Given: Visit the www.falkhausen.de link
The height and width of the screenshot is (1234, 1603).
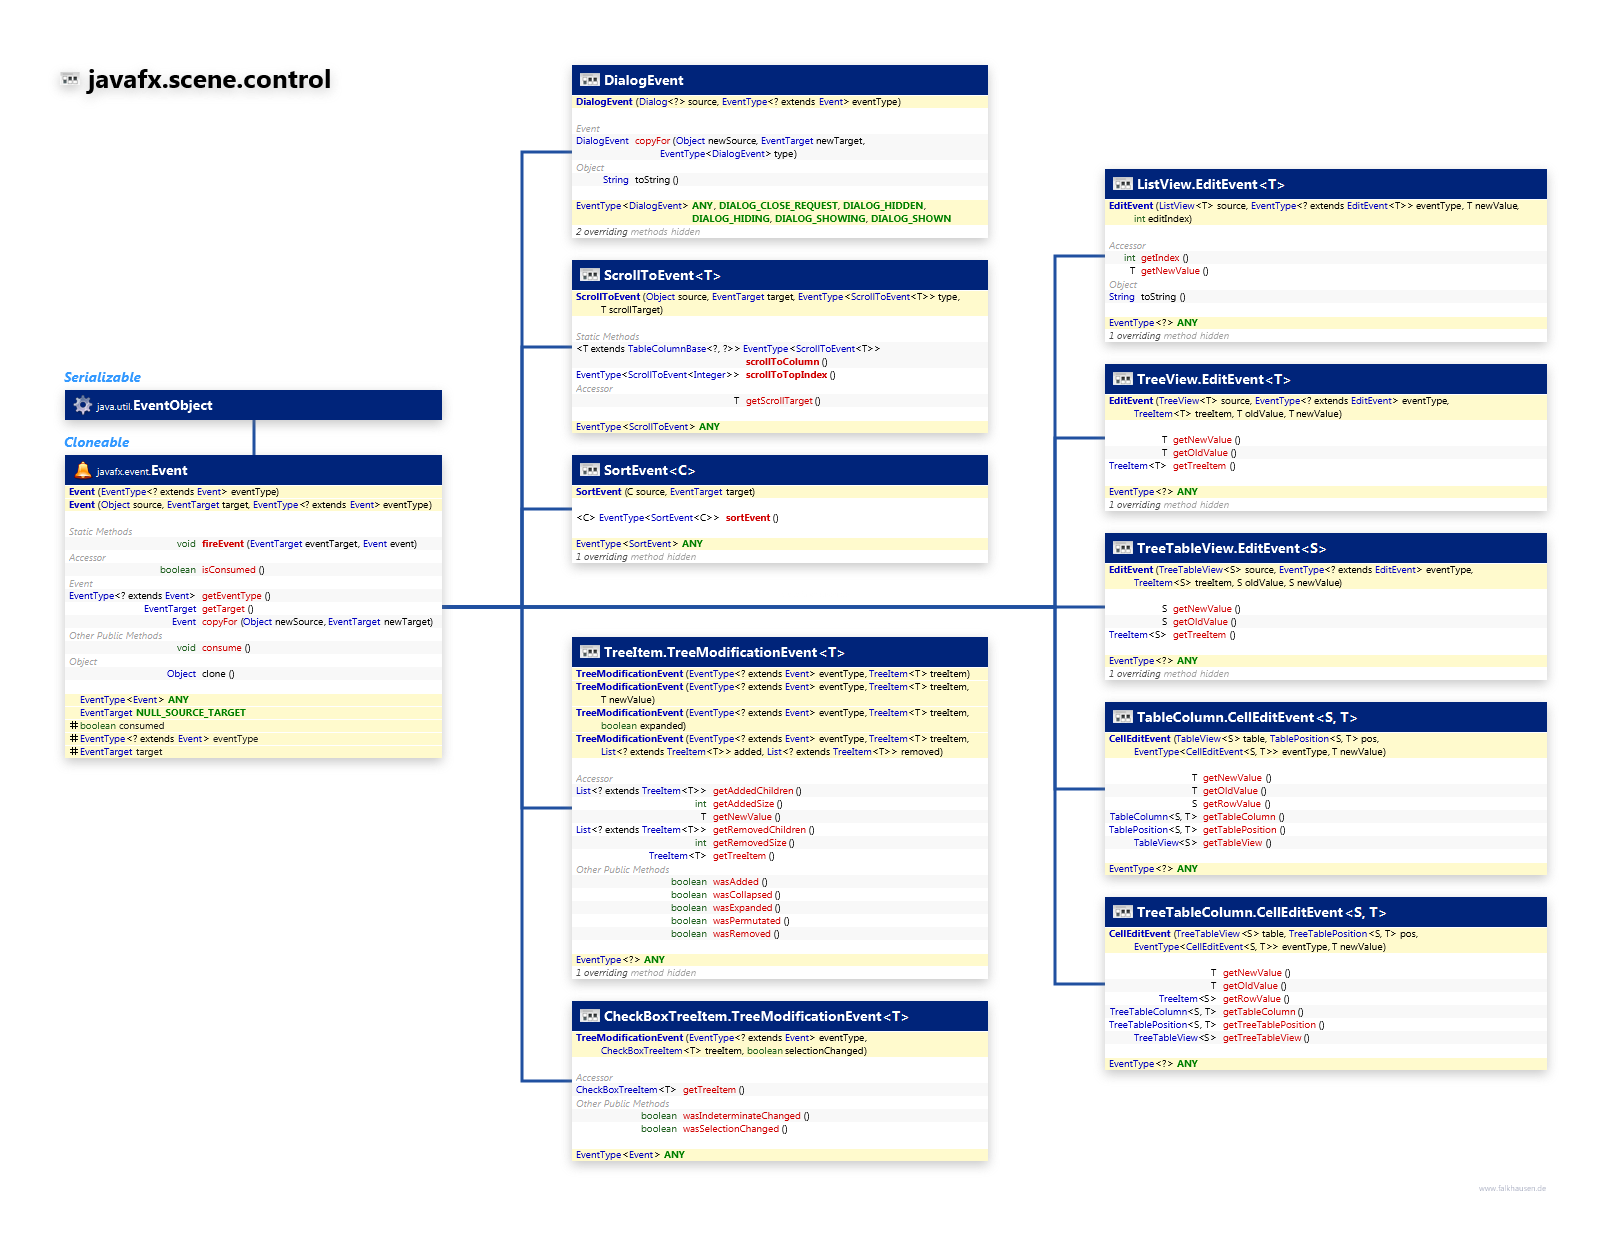Looking at the screenshot, I should tap(1512, 1188).
